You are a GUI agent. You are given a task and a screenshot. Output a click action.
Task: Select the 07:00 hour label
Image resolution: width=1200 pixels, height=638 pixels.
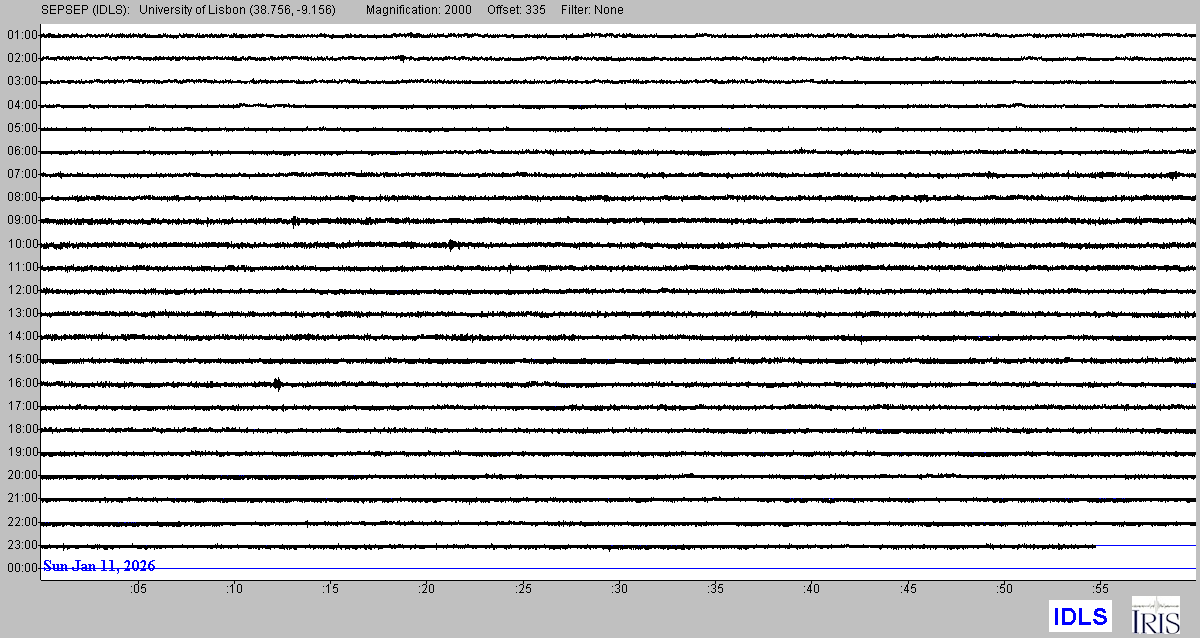pyautogui.click(x=21, y=174)
